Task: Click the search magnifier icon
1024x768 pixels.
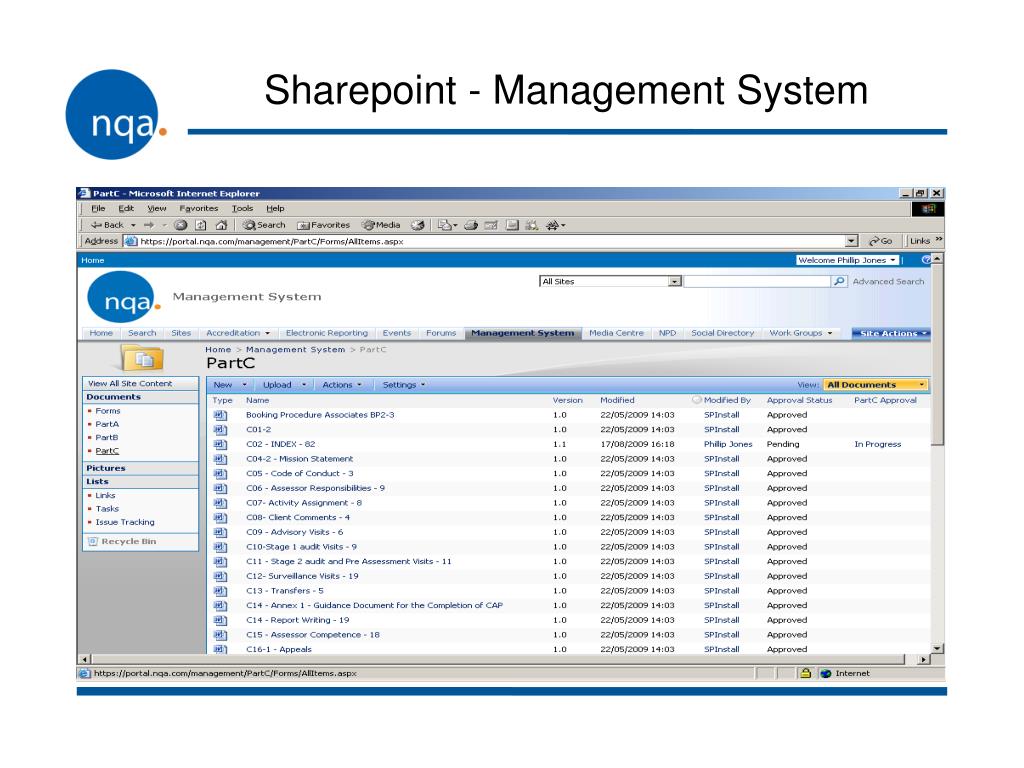Action: [839, 281]
